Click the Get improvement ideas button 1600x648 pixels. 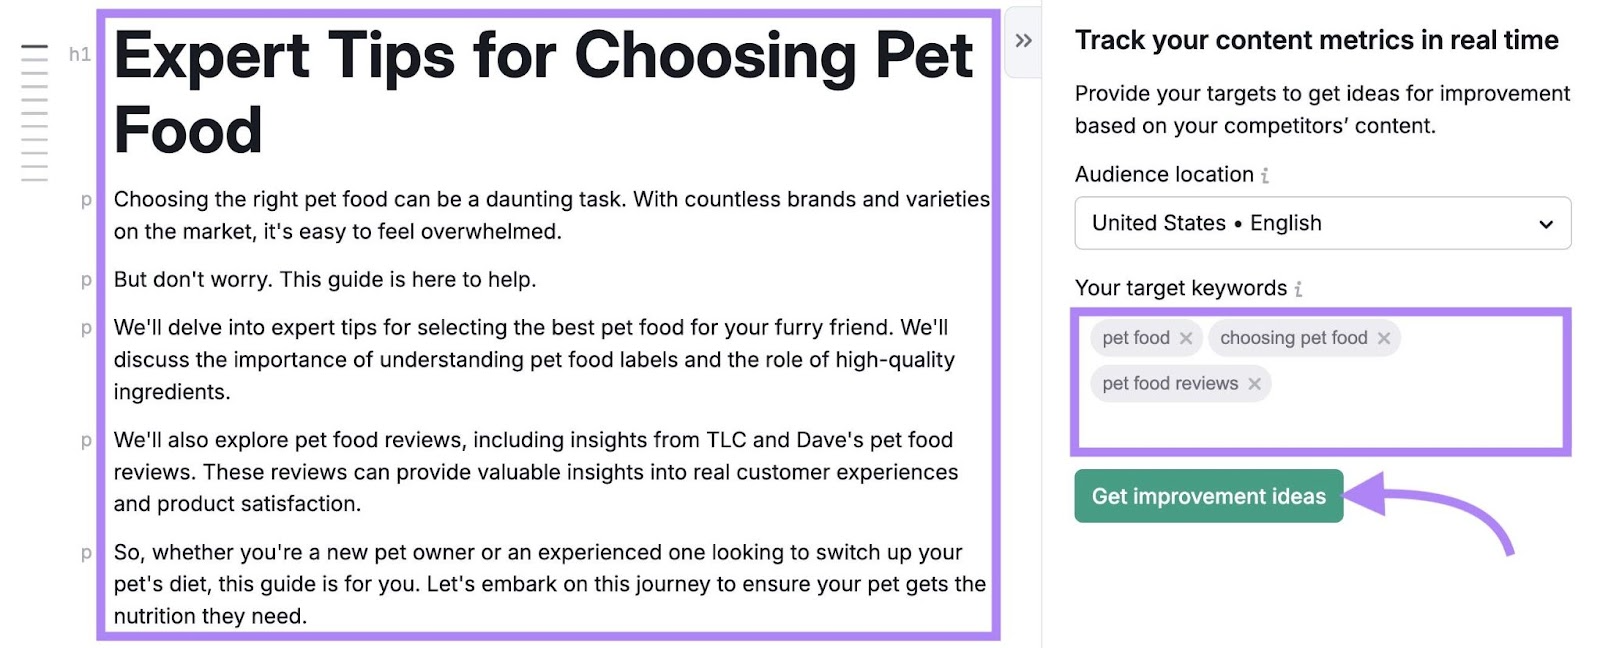(x=1208, y=496)
